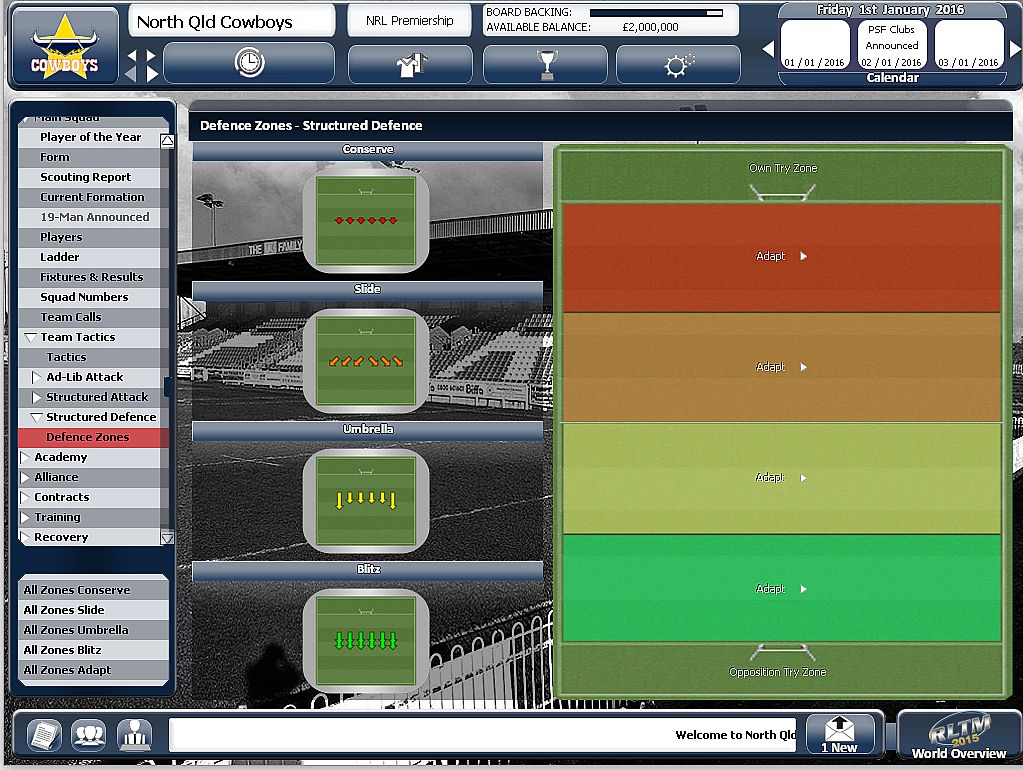Click calendar next-day arrow

coord(1015,49)
